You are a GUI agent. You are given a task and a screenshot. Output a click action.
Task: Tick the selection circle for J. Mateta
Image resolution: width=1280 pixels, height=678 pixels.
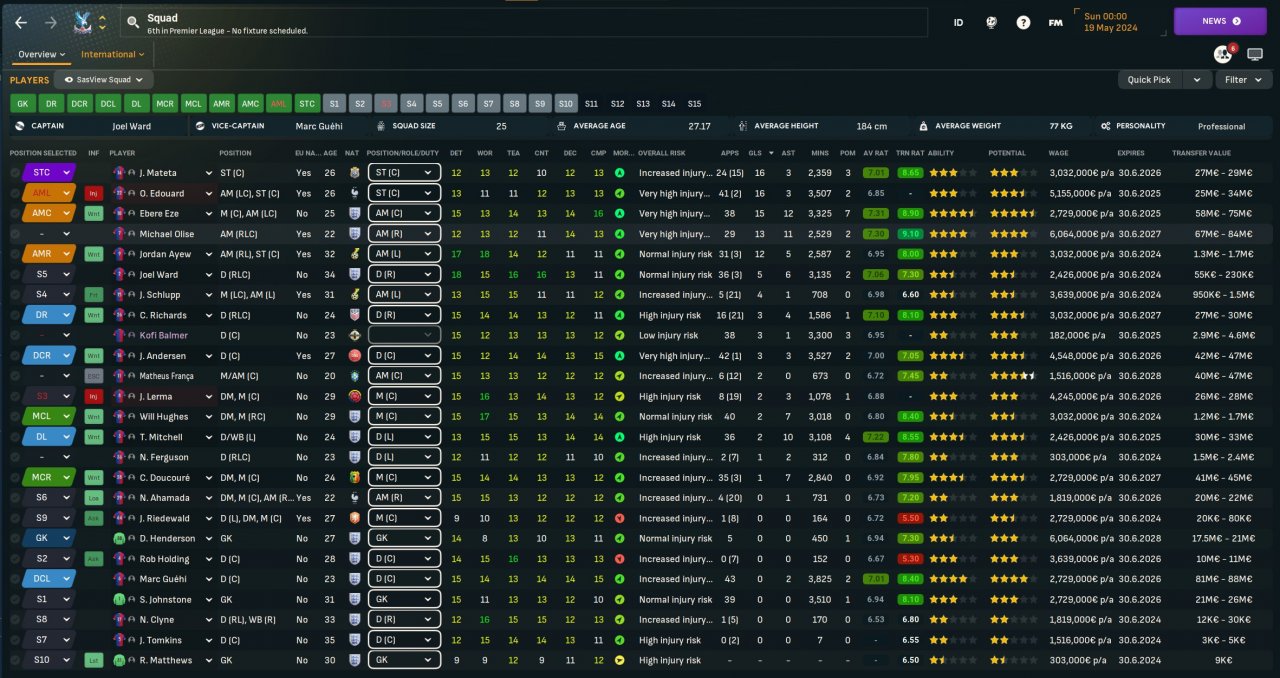[15, 173]
